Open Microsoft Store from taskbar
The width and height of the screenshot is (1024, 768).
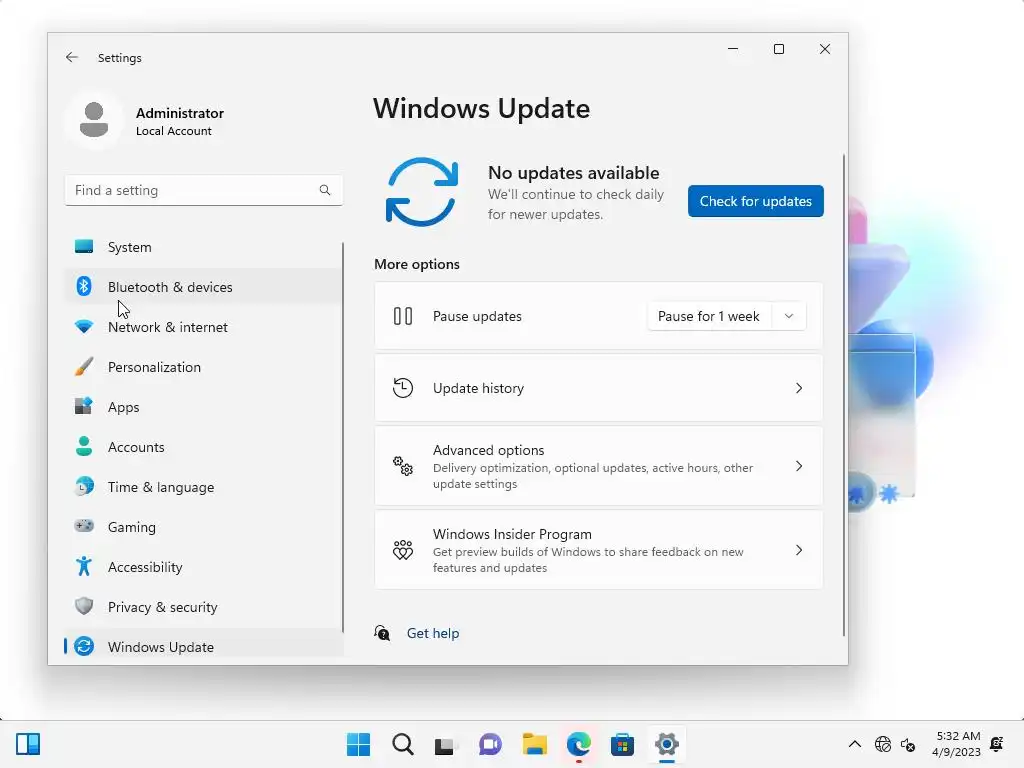(x=622, y=744)
